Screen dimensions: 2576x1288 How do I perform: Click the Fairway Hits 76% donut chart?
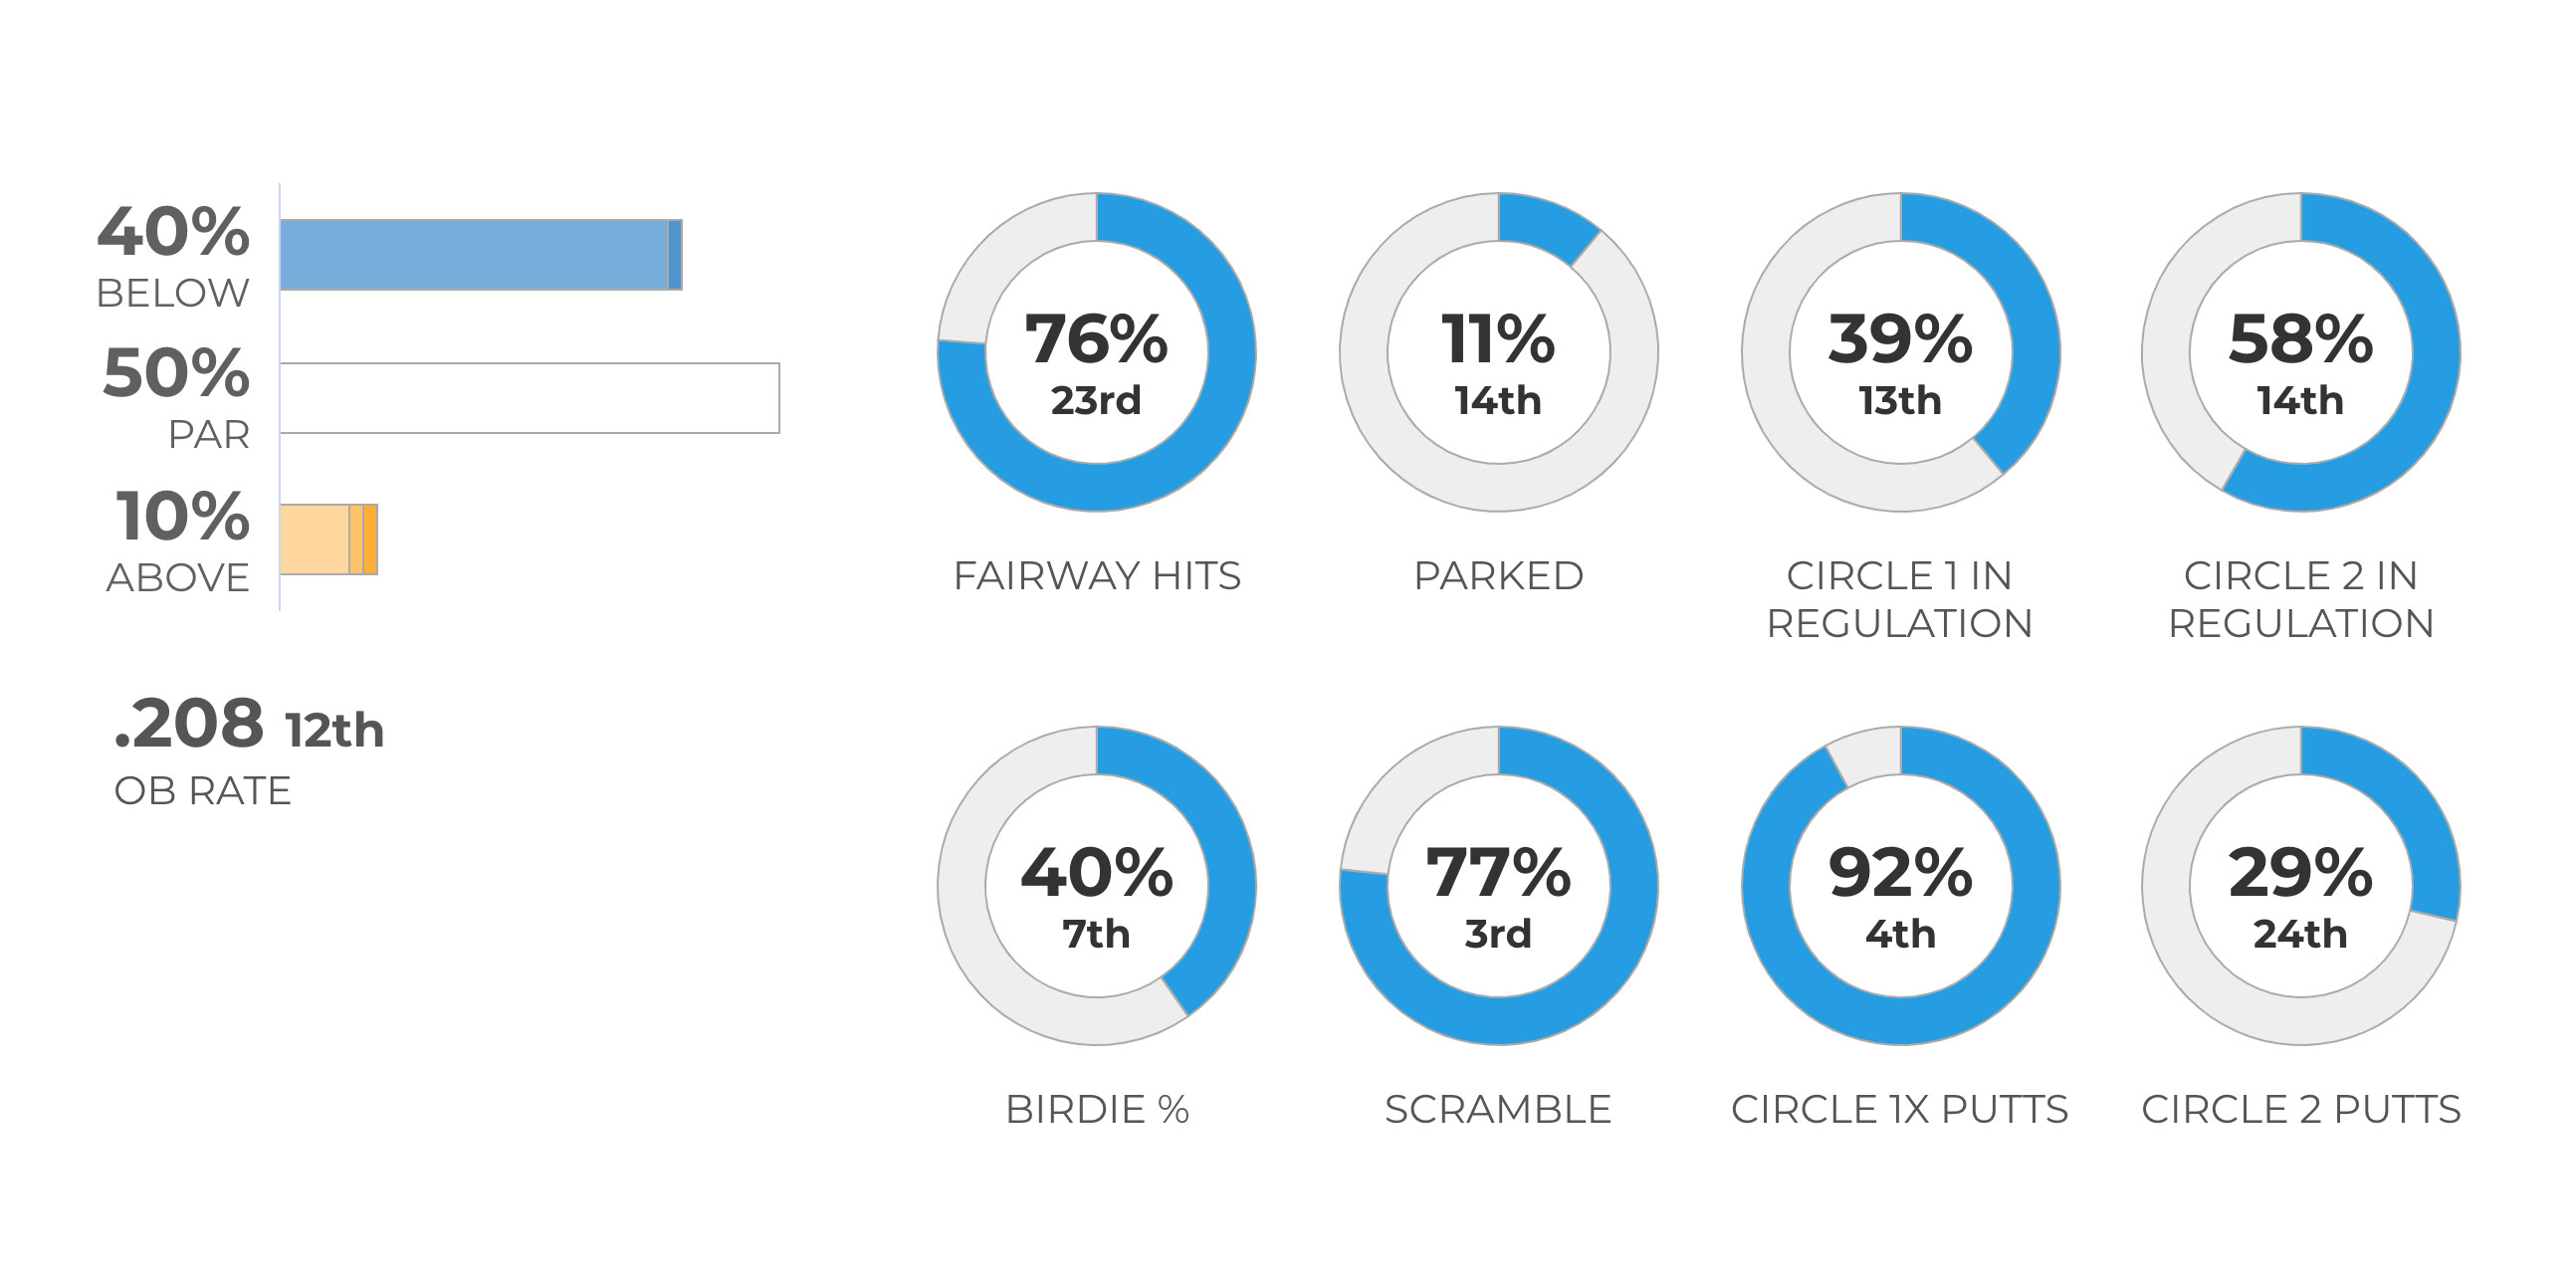pos(1096,352)
